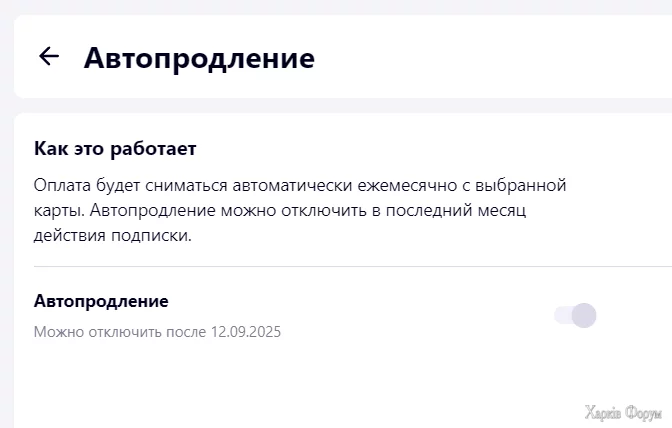Screen dimensions: 672x428
Task: Click the line действия подписки
Action: click(x=111, y=236)
